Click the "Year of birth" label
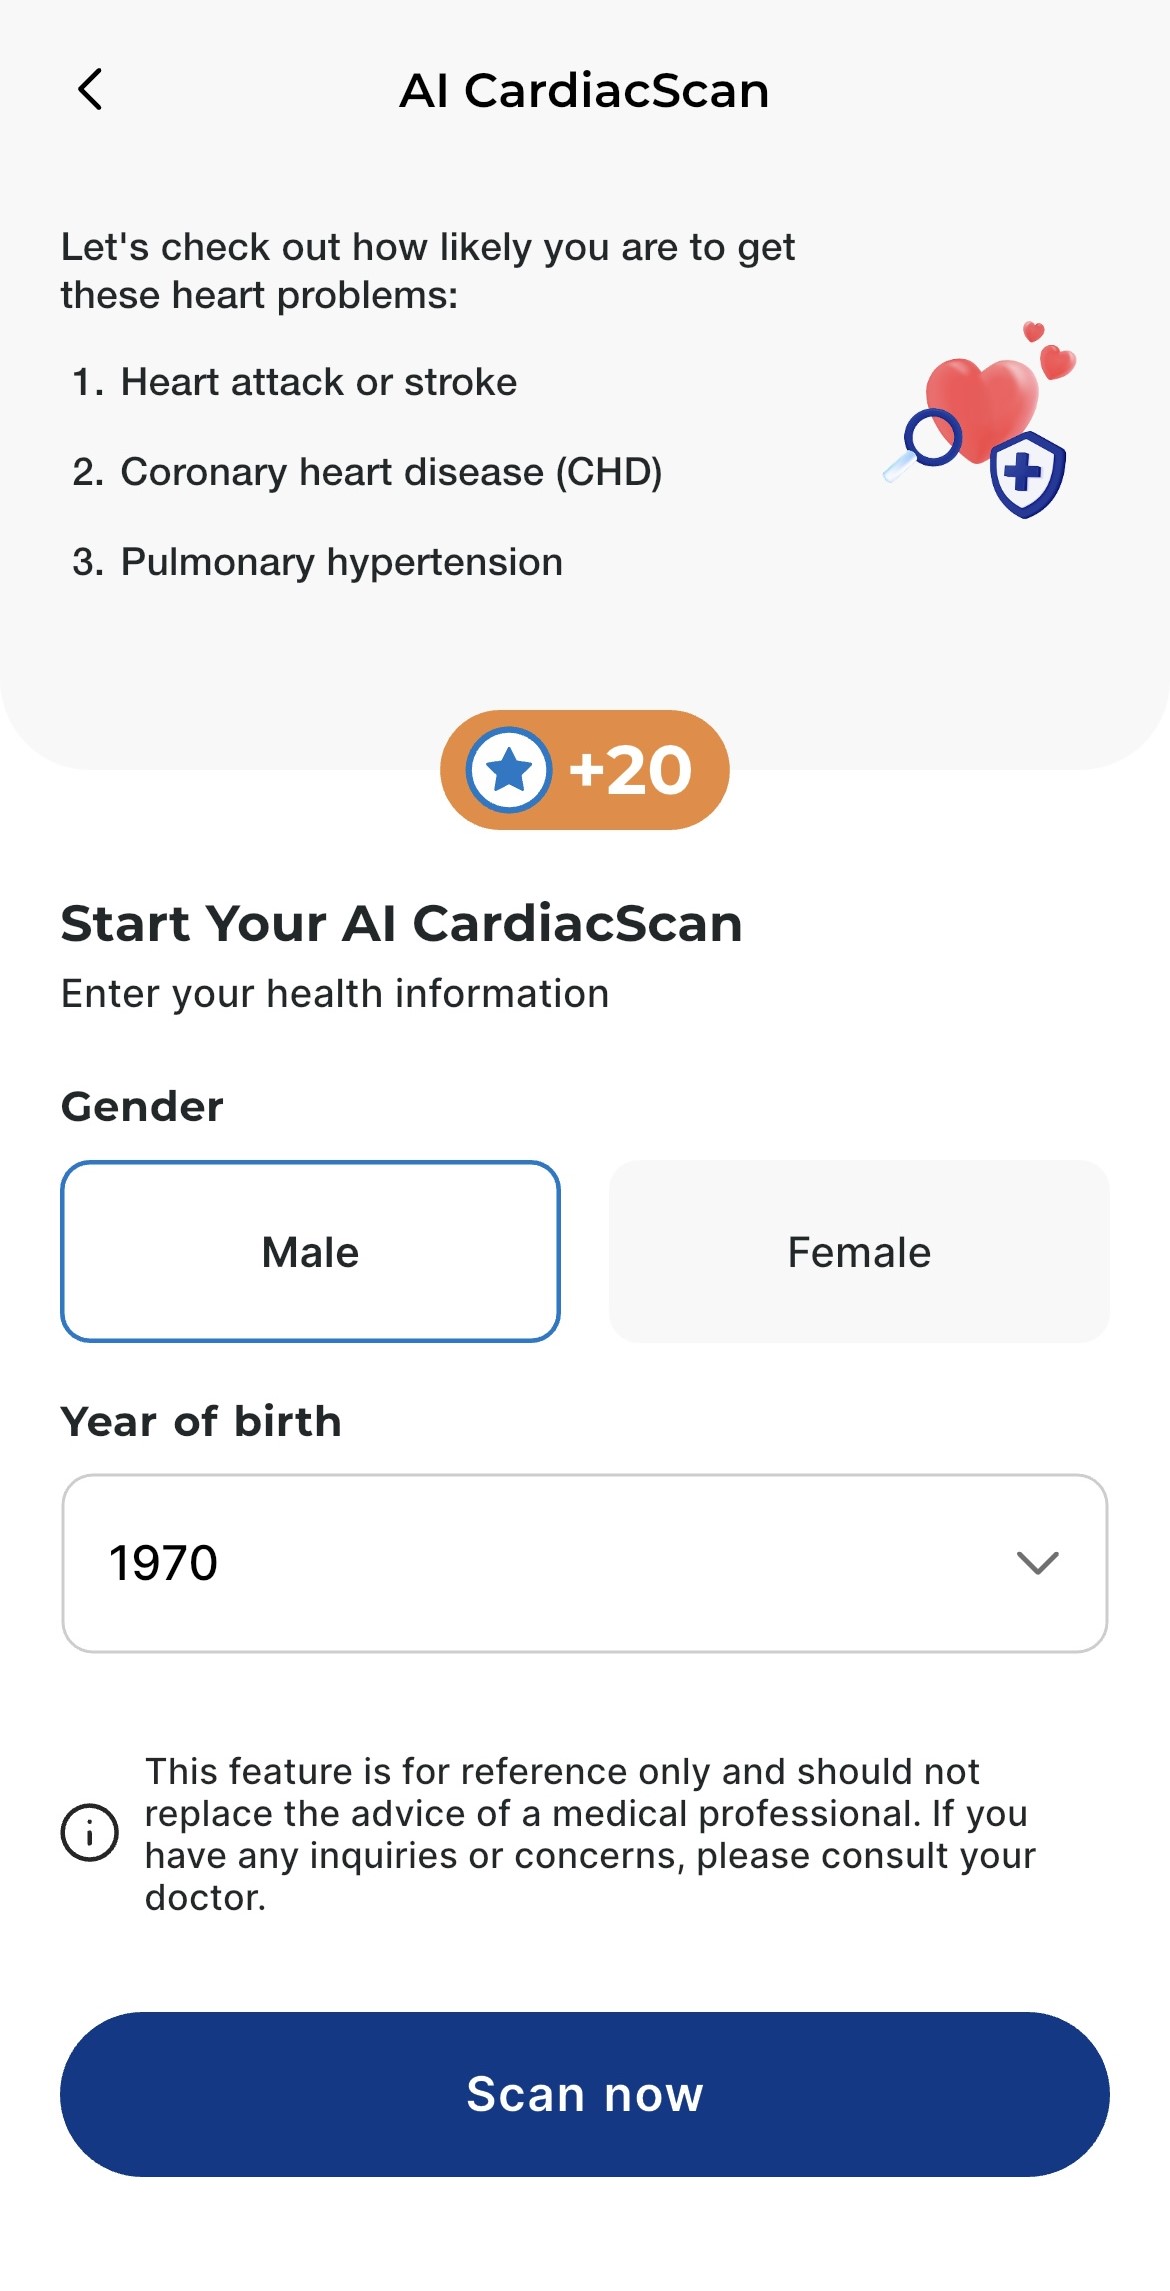Screen dimensions: 1170x2291 pyautogui.click(x=201, y=1421)
